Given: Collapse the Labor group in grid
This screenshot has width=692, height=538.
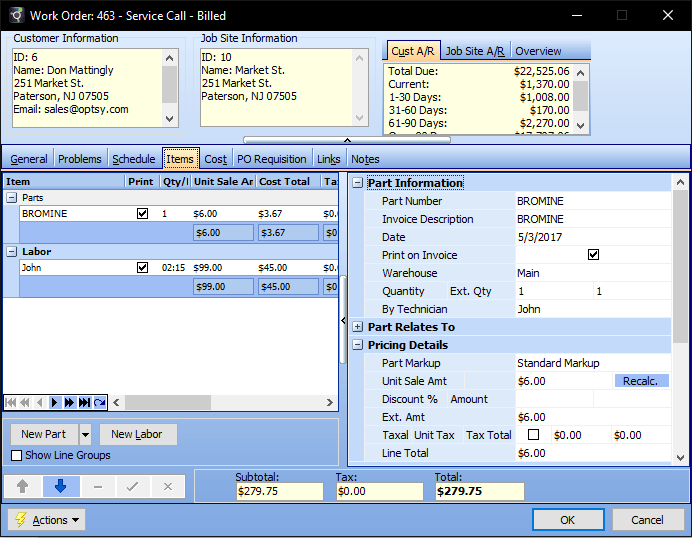Looking at the screenshot, I should click(x=11, y=252).
